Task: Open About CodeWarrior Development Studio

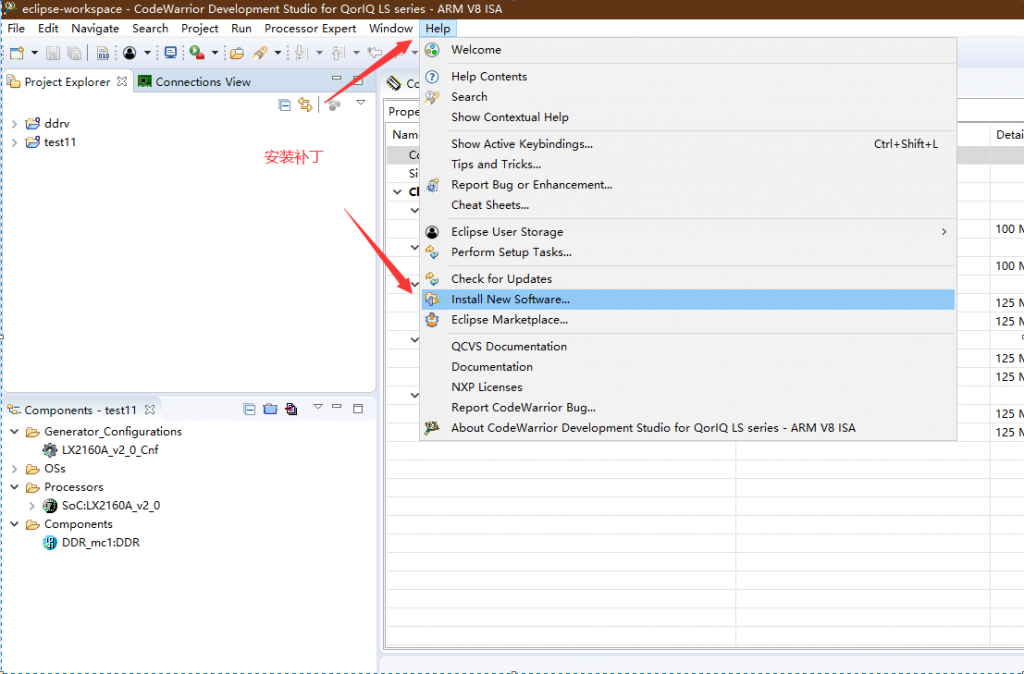Action: click(688, 428)
